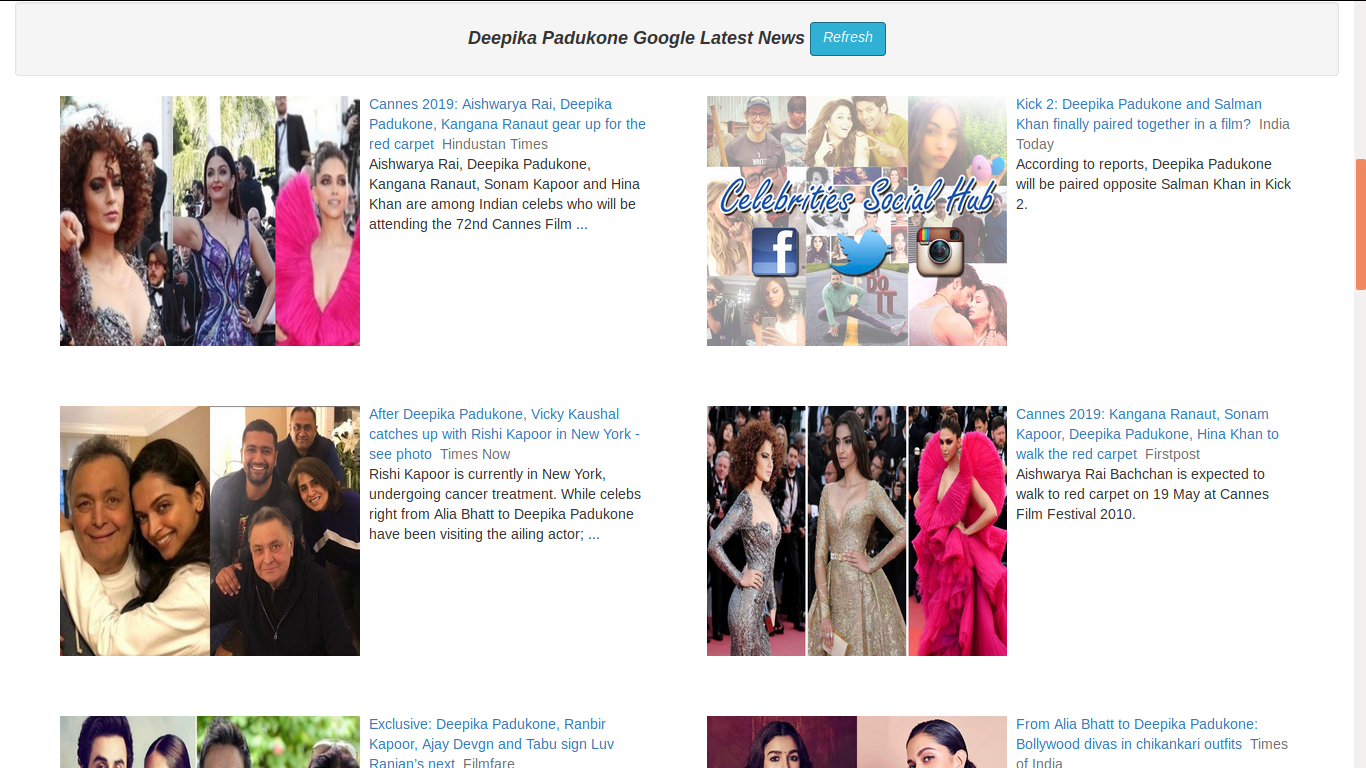Click the Cannes gowns thumbnail by Firstpost story
This screenshot has width=1366, height=768.
[x=857, y=531]
